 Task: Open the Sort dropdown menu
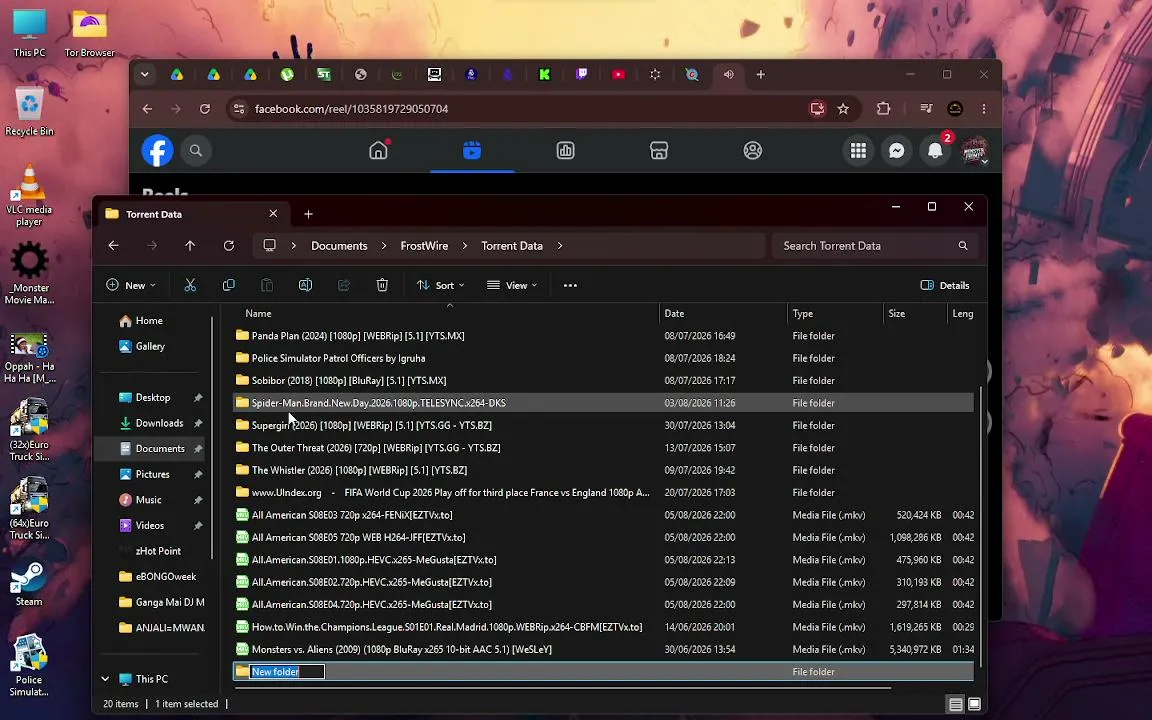(441, 285)
